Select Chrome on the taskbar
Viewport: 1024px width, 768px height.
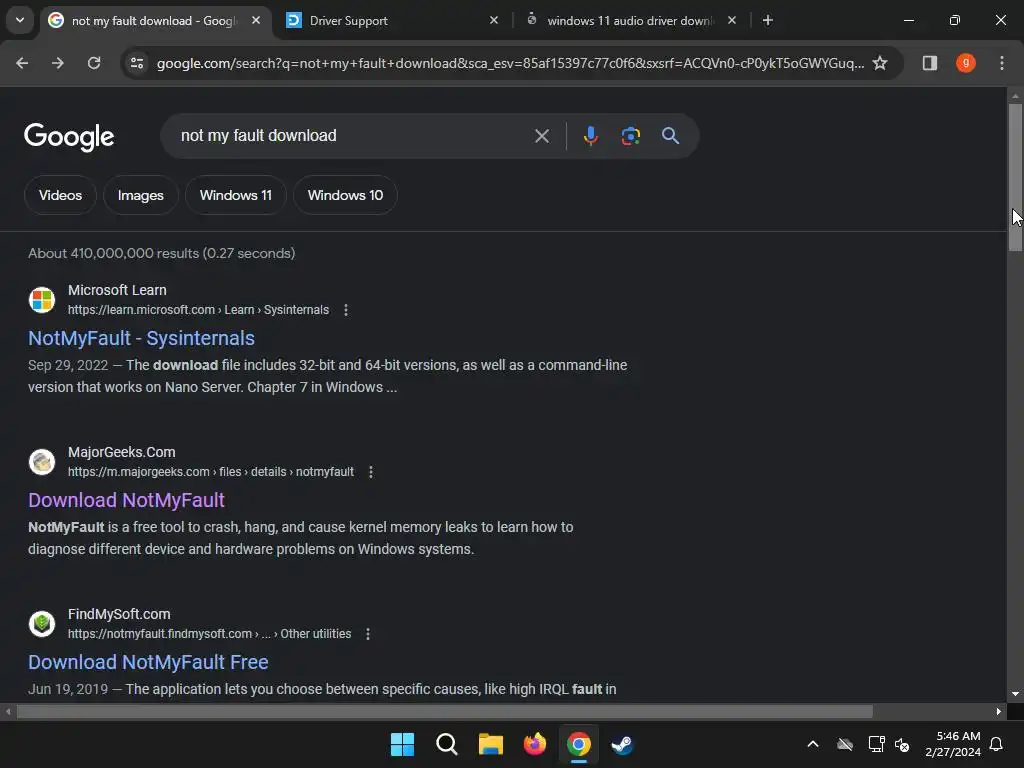pyautogui.click(x=579, y=744)
